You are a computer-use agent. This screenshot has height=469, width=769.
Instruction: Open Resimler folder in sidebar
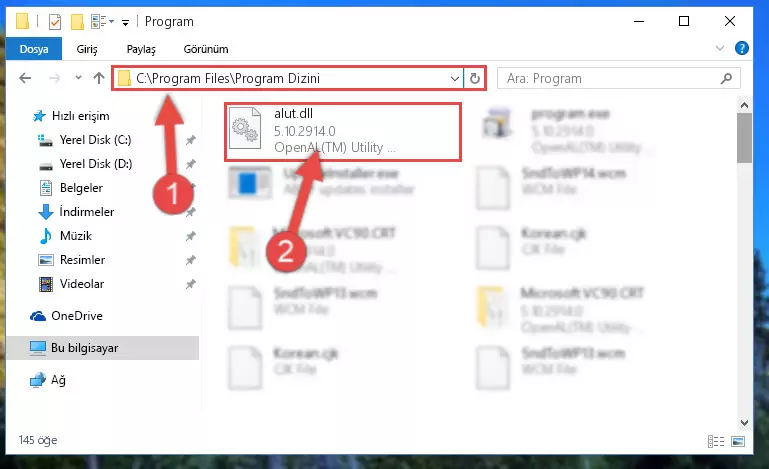(x=82, y=260)
